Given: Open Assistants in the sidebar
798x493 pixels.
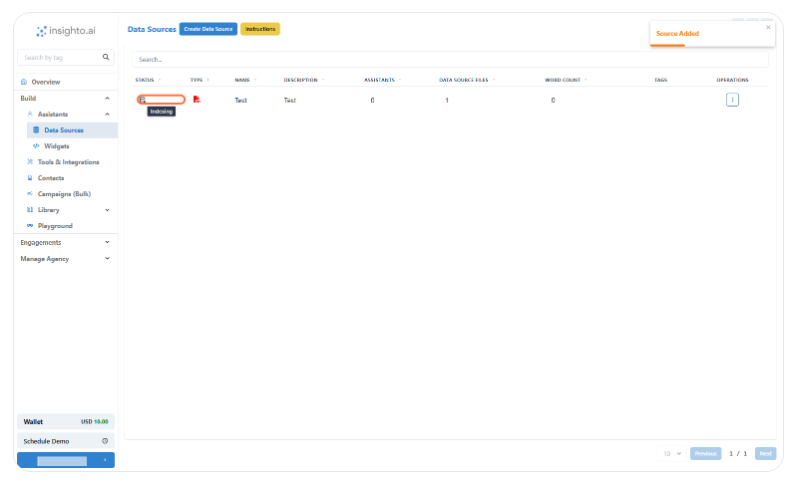Looking at the screenshot, I should (x=52, y=114).
